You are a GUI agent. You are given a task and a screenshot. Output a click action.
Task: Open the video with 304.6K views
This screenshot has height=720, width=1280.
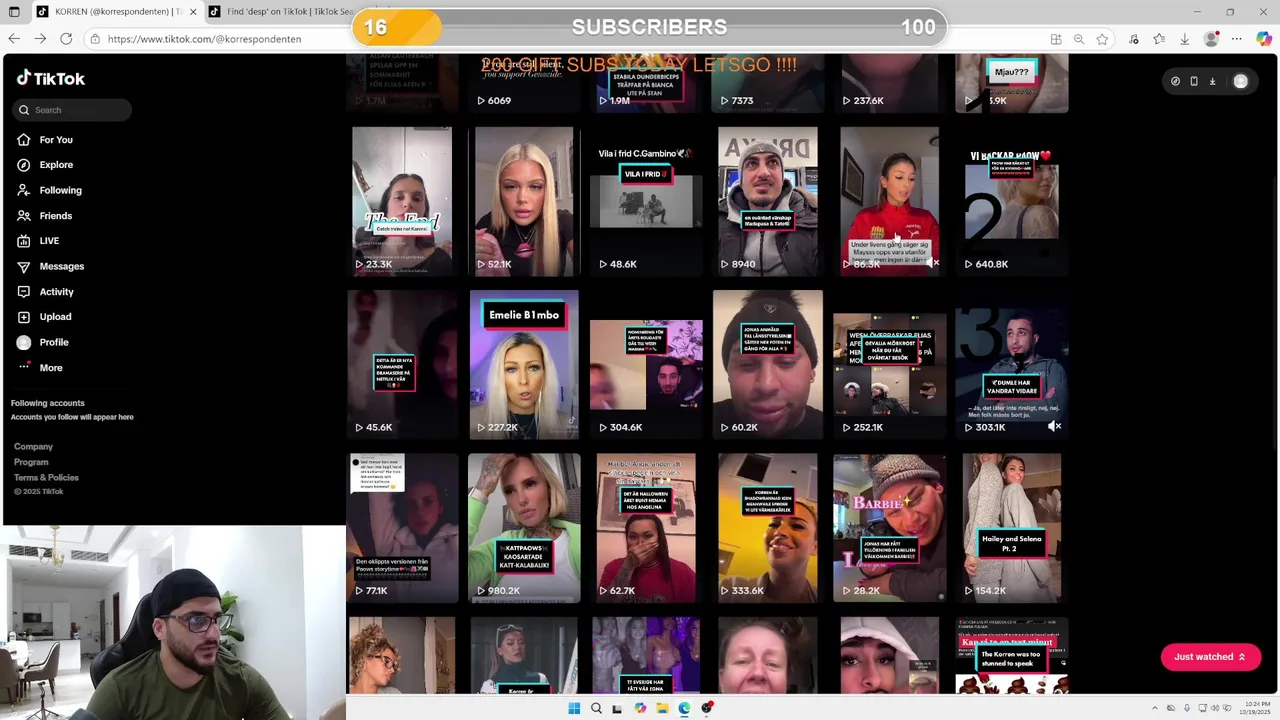pos(646,365)
